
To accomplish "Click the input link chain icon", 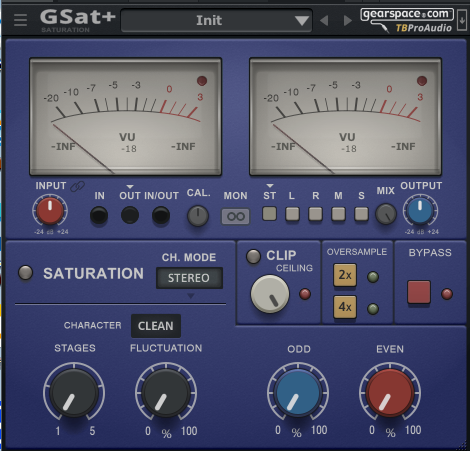I will click(77, 186).
